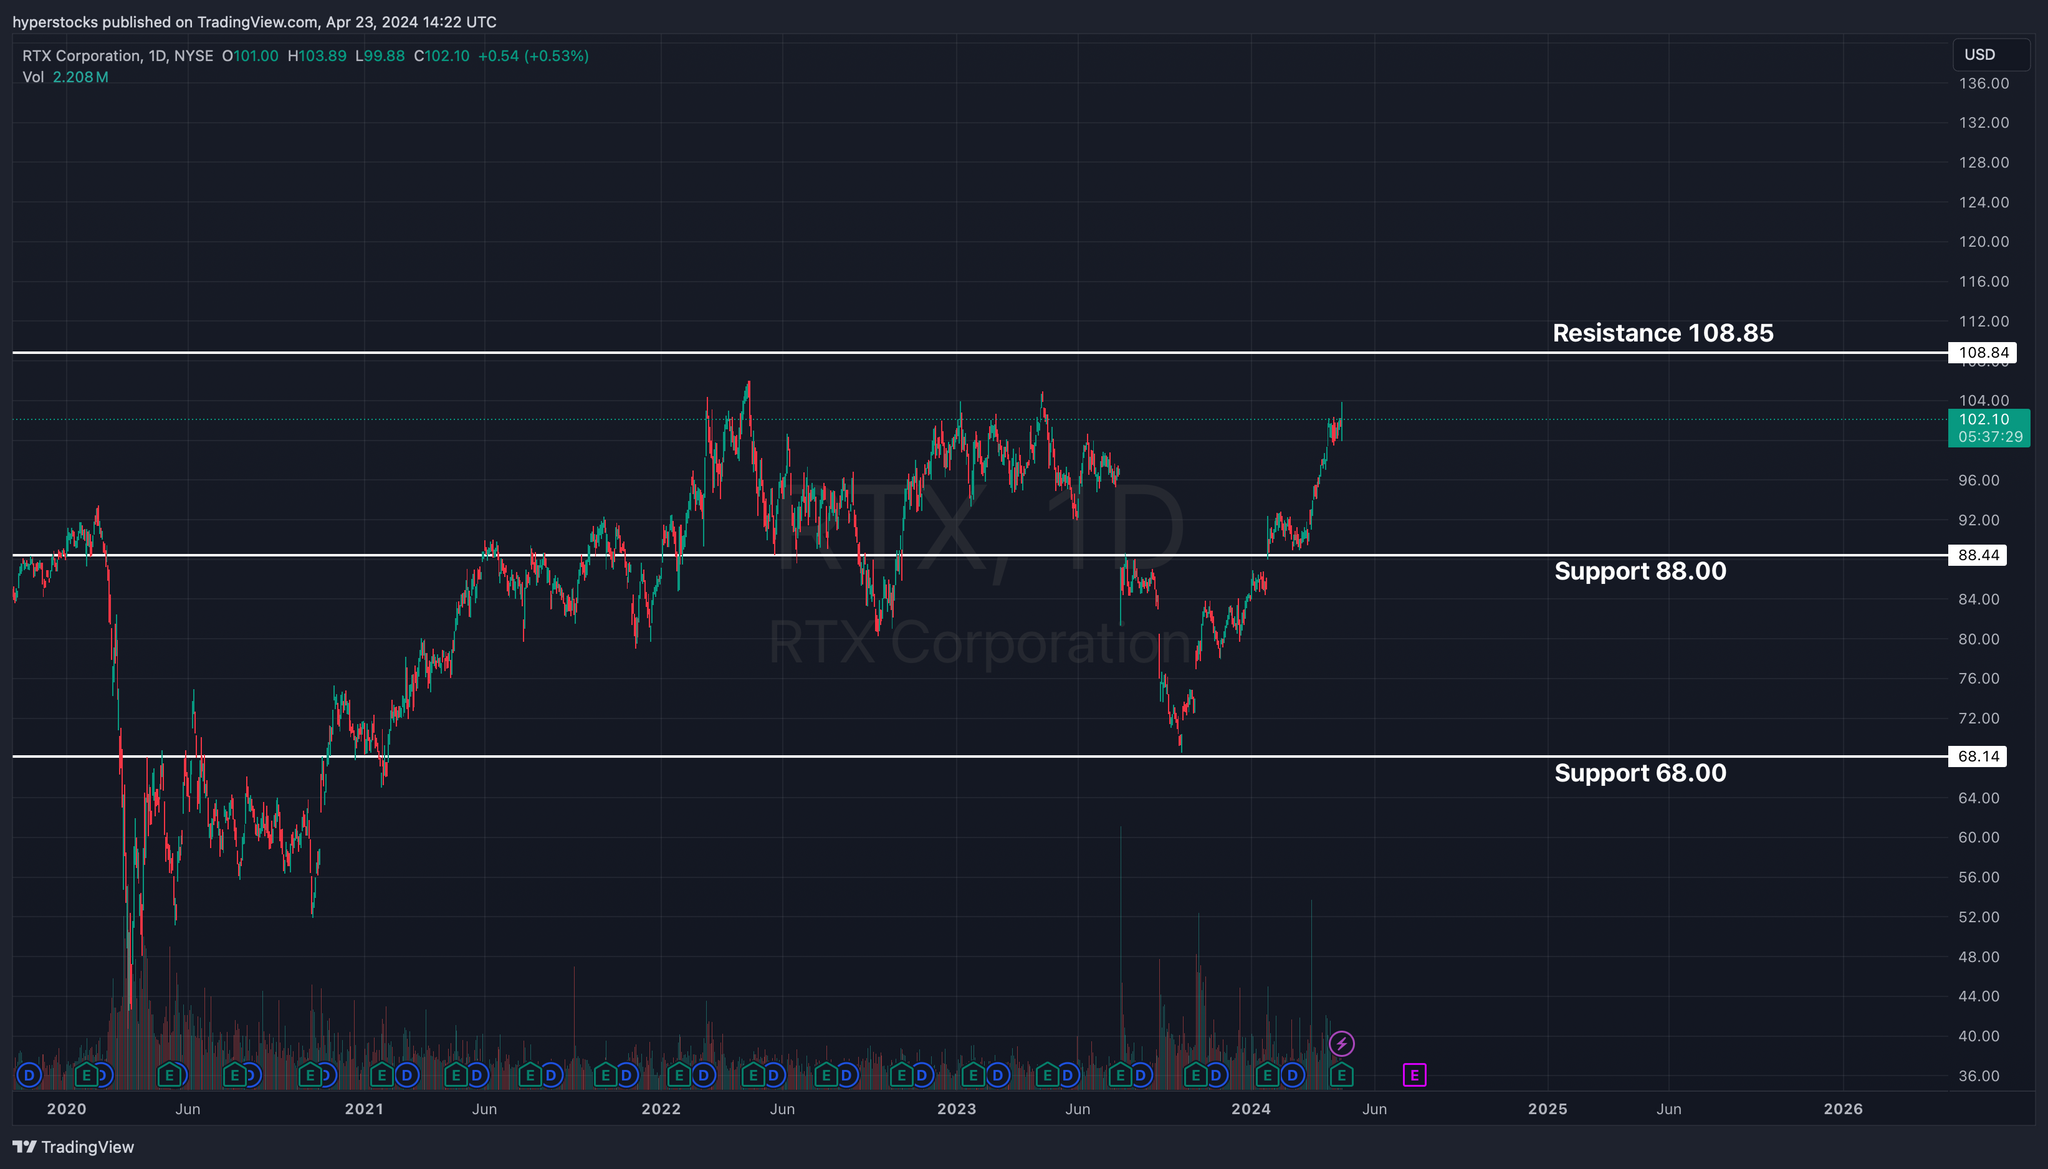This screenshot has width=2048, height=1169.
Task: Click the purple lightning bolt event icon
Action: (1341, 1044)
